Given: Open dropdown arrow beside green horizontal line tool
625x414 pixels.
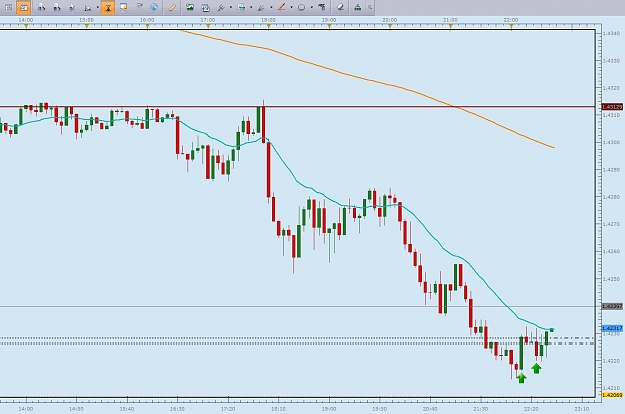Looking at the screenshot, I should coord(251,7).
